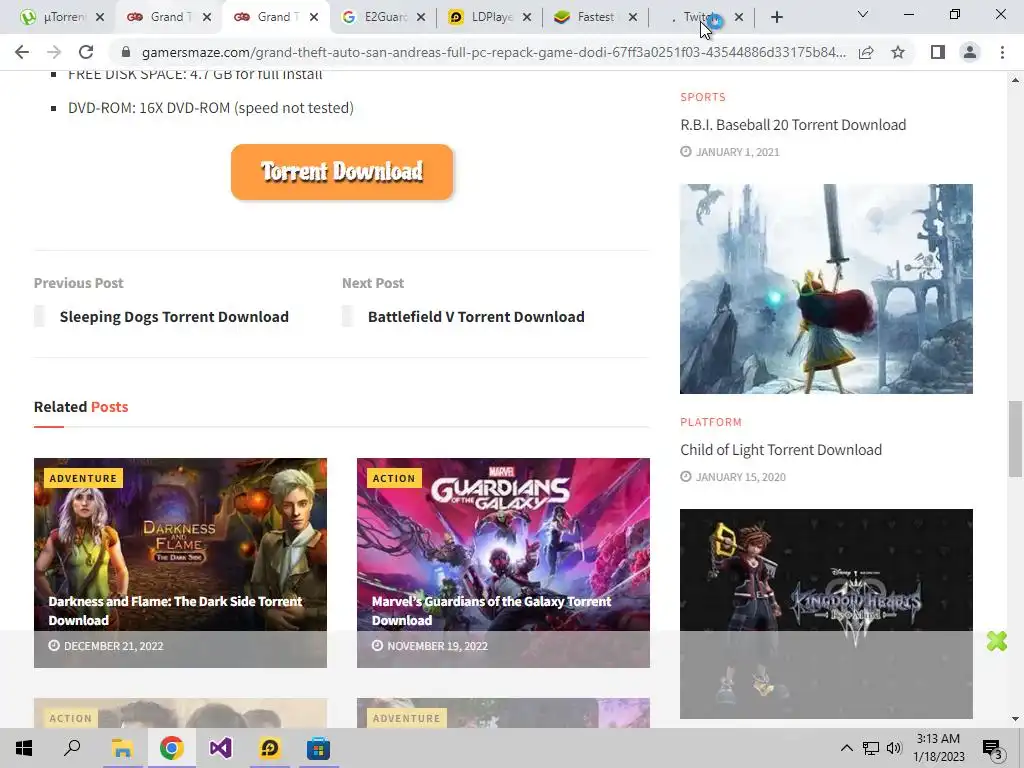Open notification center icon

coord(992,748)
